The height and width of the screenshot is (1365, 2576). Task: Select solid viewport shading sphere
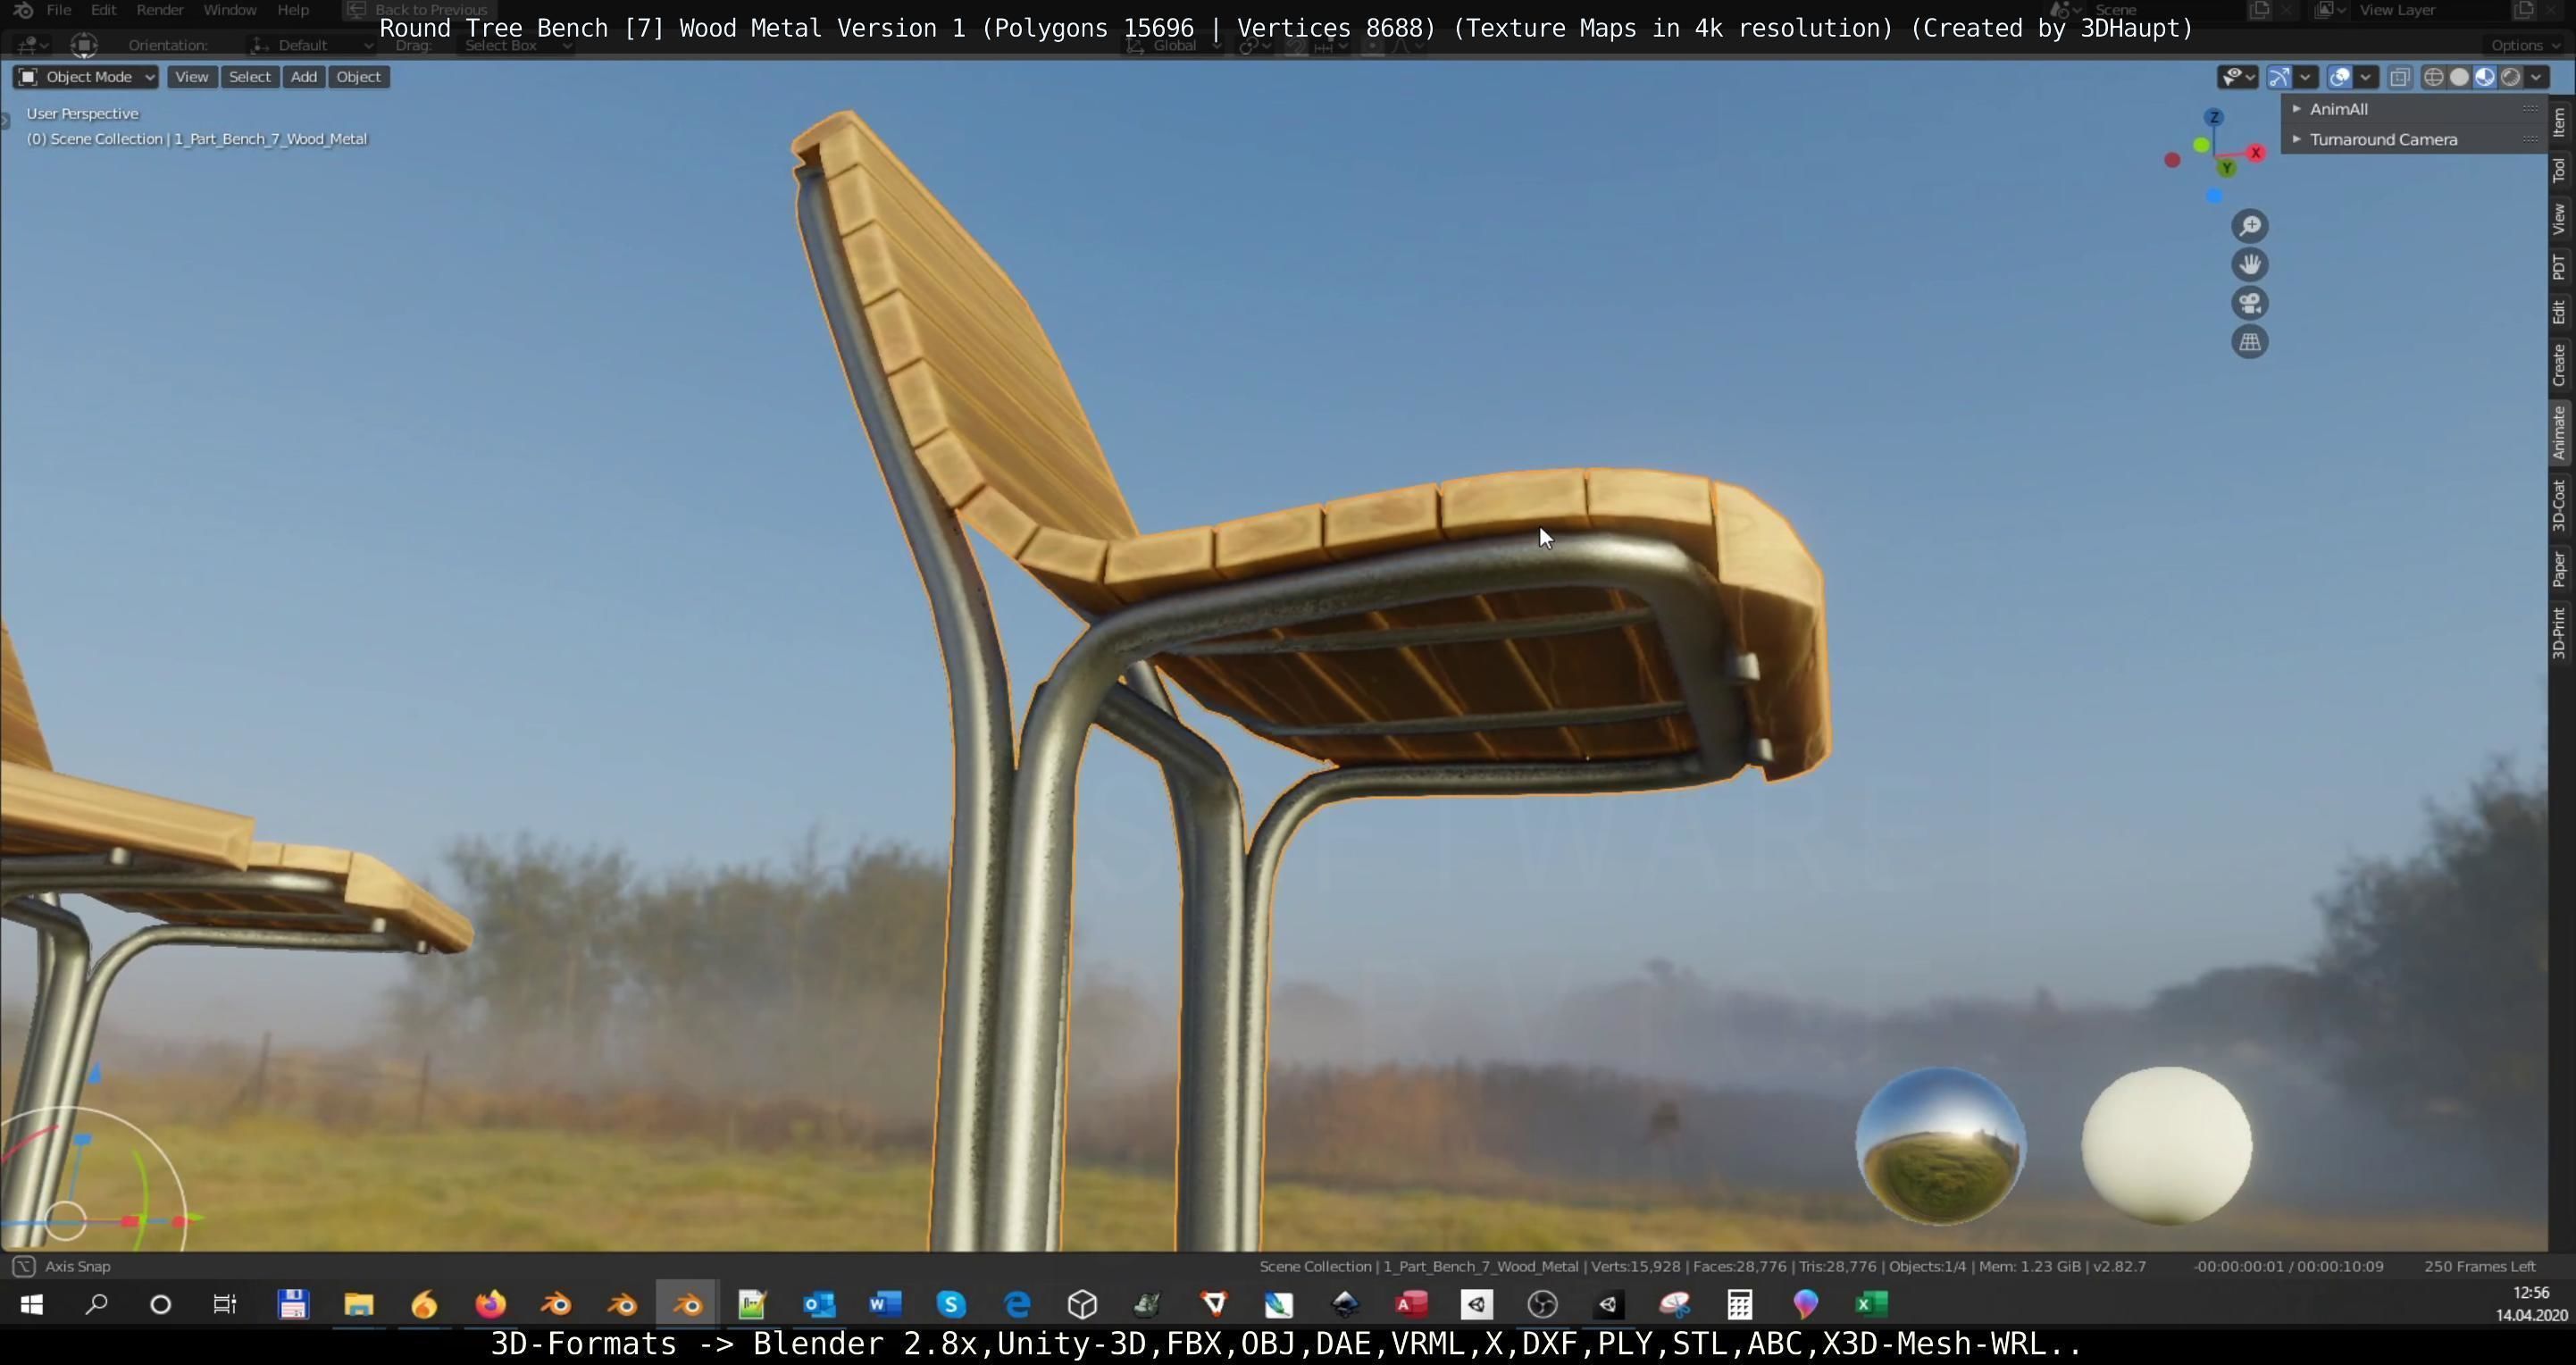2459,77
